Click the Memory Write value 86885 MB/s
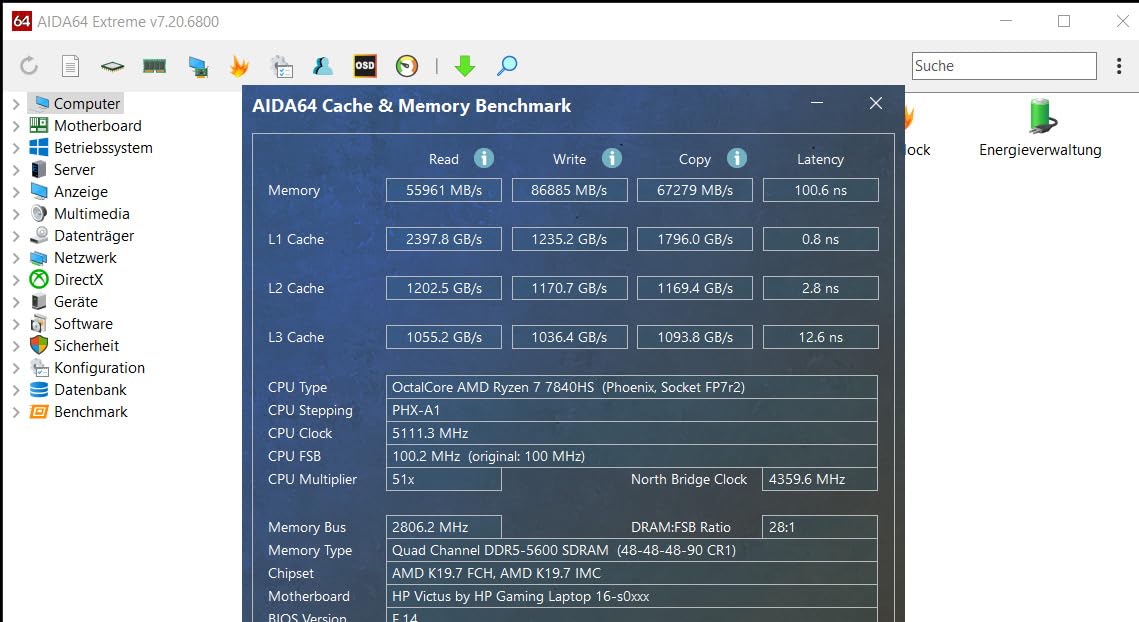This screenshot has width=1139, height=622. click(x=570, y=190)
